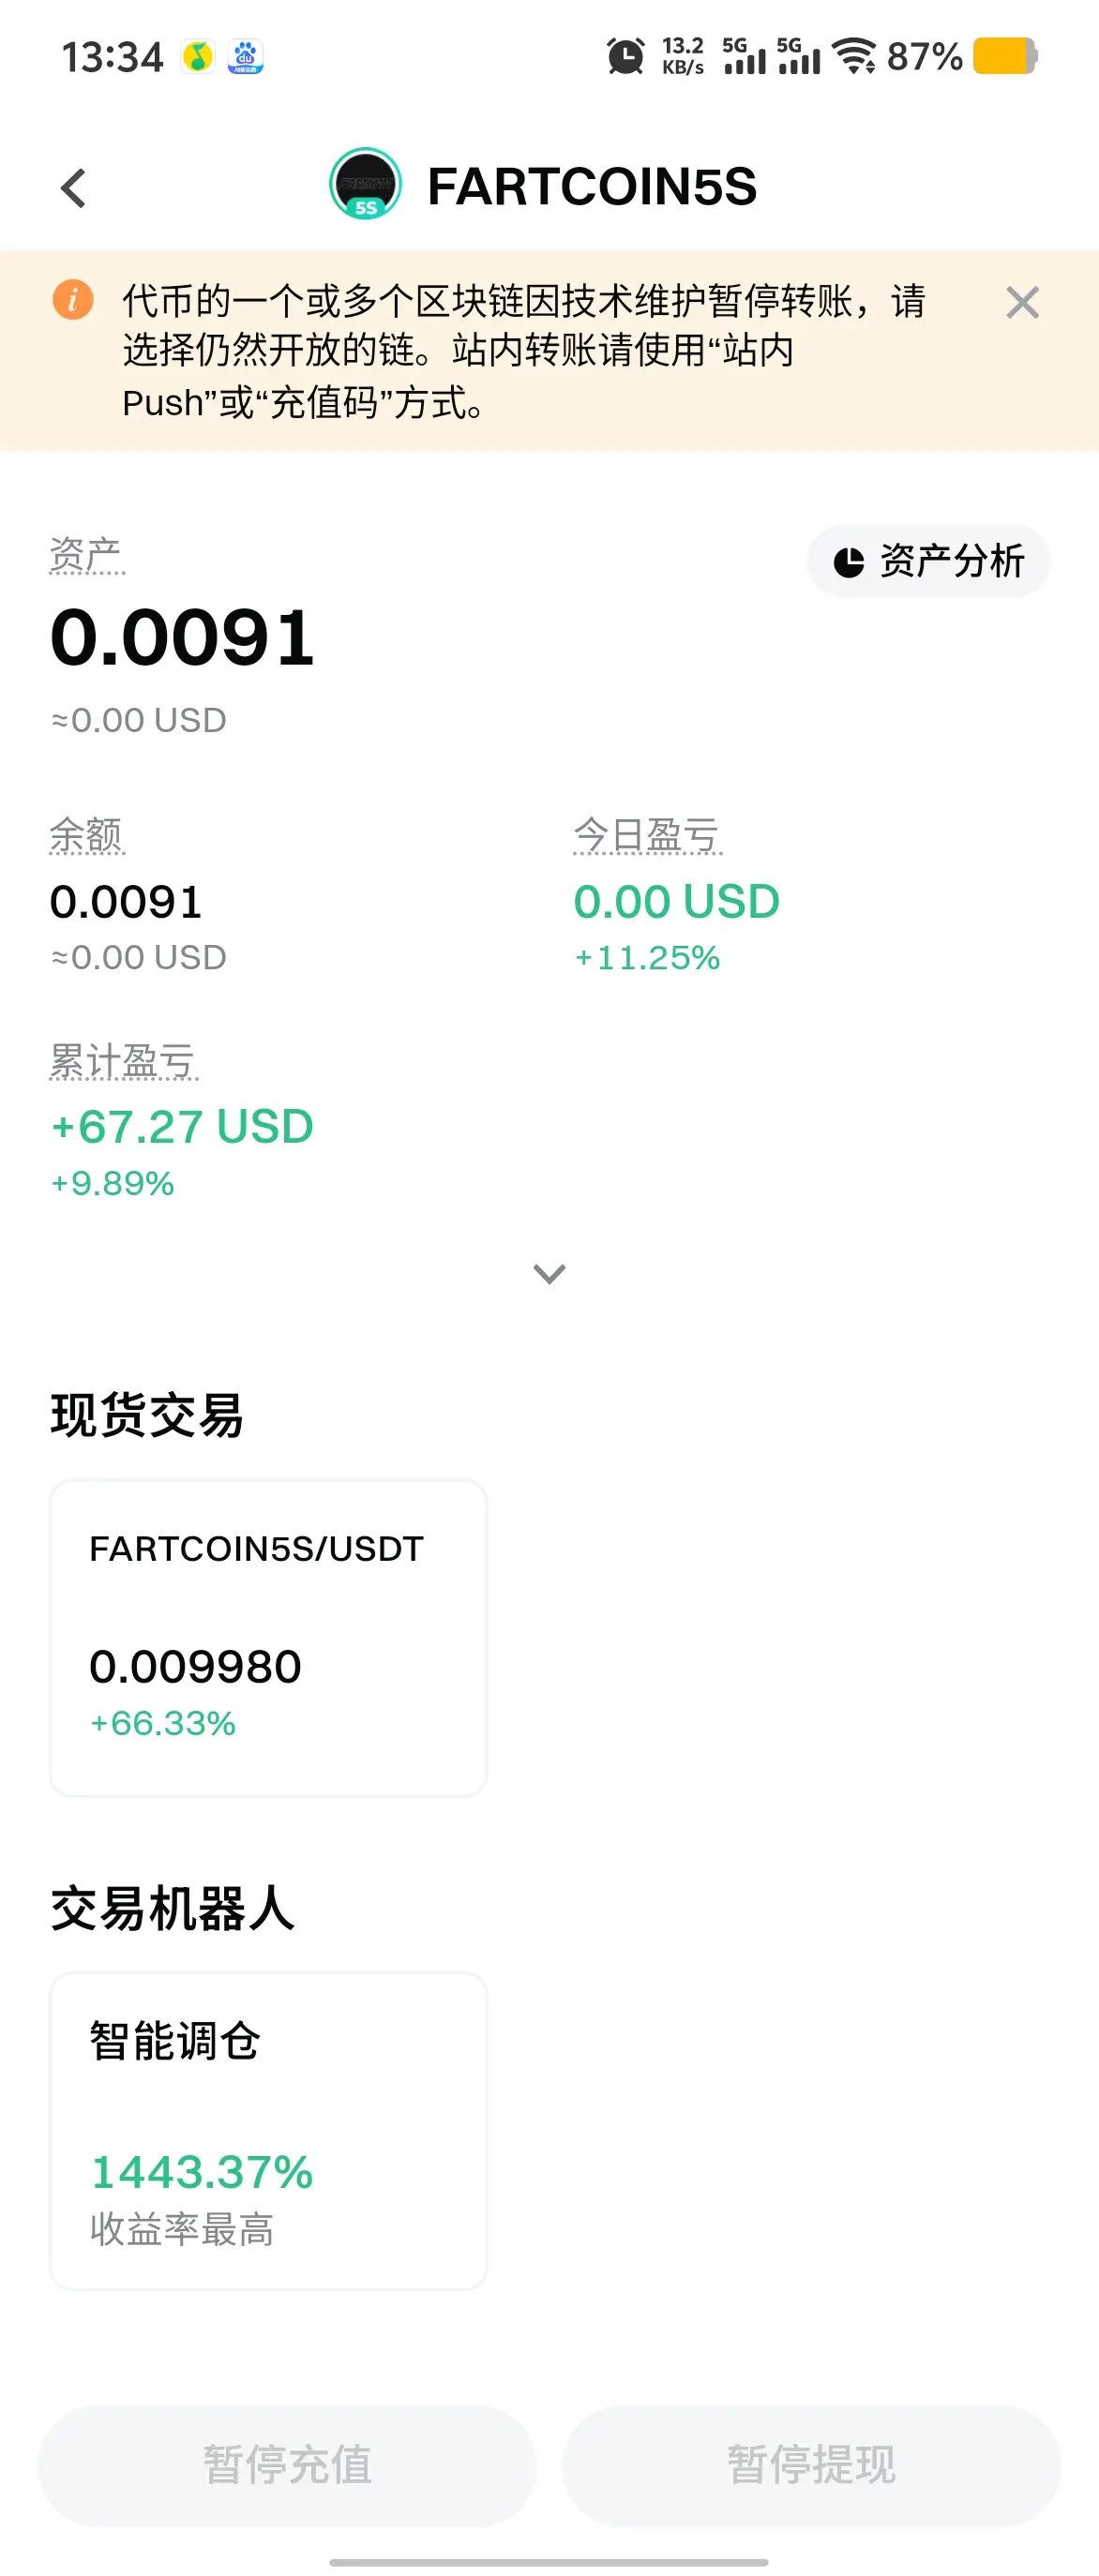Tap the pie chart icon in 资产分析
Screen dimensions: 1099x2576
tap(848, 562)
